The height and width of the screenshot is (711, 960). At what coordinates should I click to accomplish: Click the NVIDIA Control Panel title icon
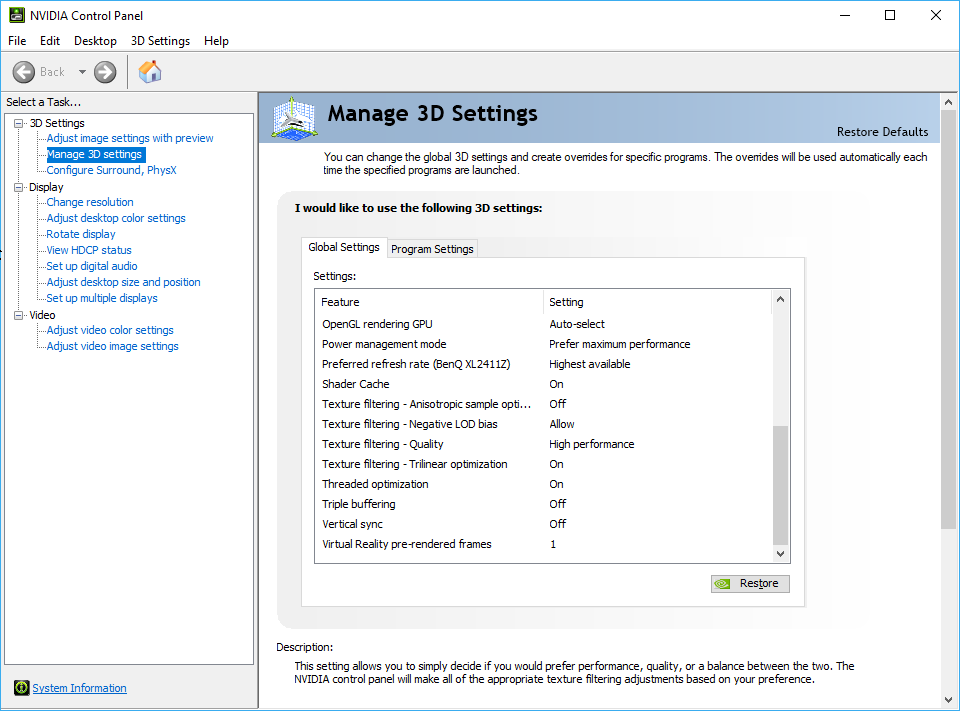click(17, 15)
